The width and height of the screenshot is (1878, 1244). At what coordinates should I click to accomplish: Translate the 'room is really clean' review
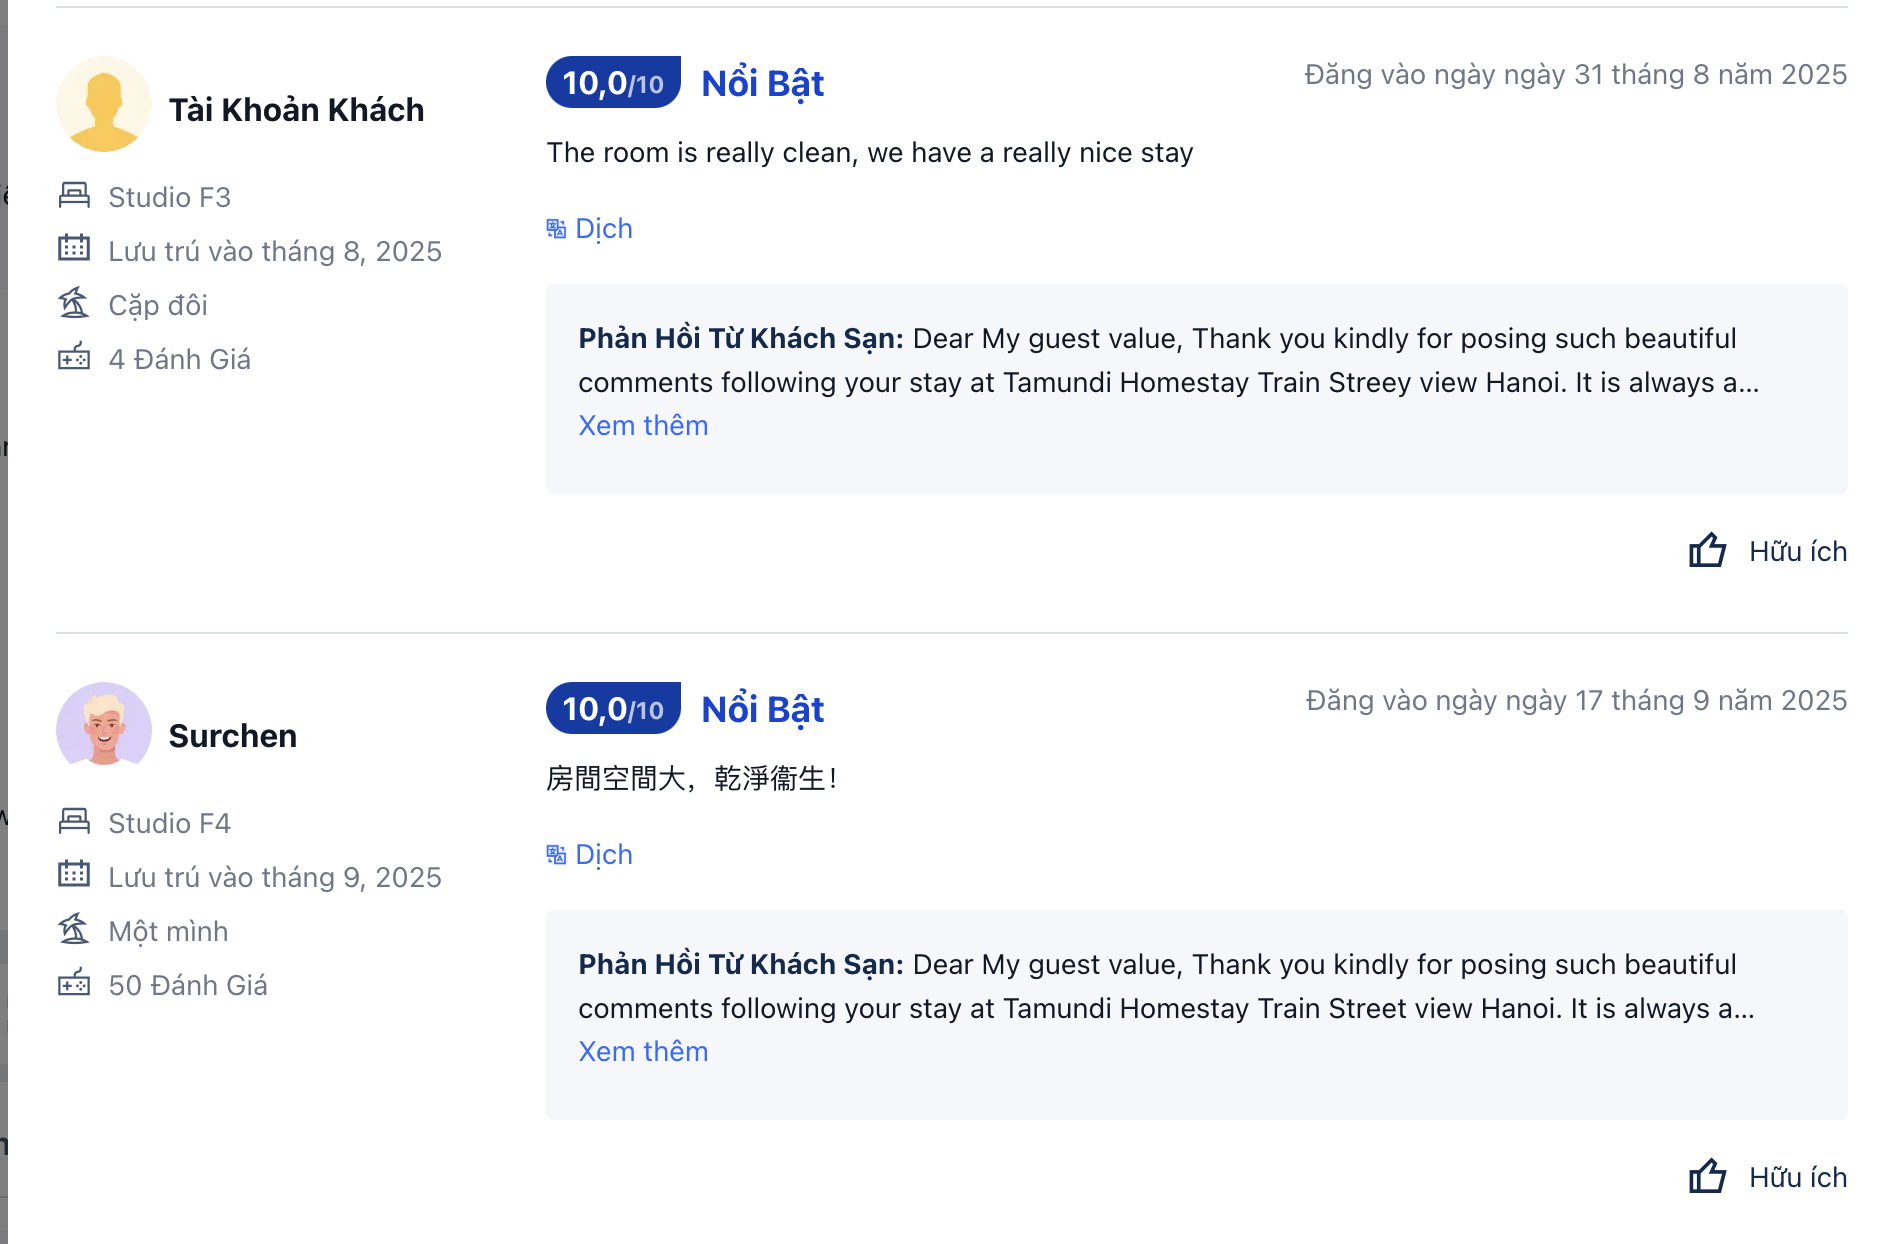[x=604, y=229]
